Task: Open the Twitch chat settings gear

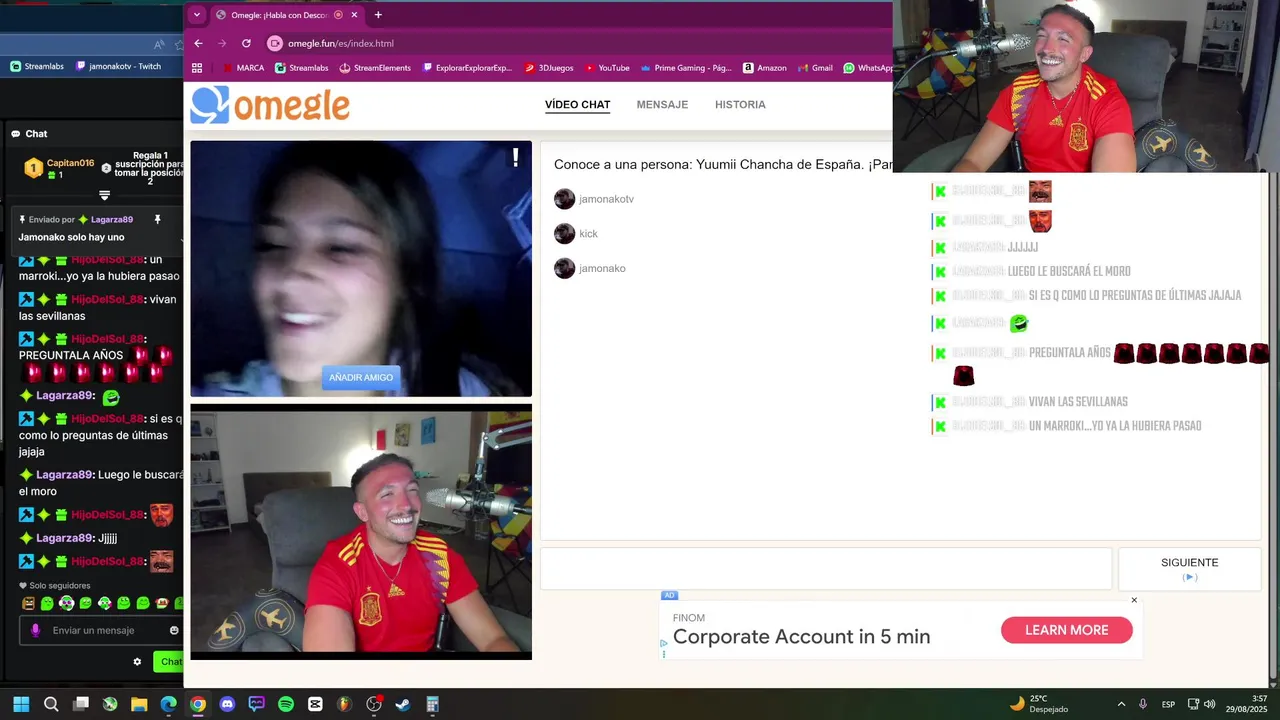Action: pos(137,661)
